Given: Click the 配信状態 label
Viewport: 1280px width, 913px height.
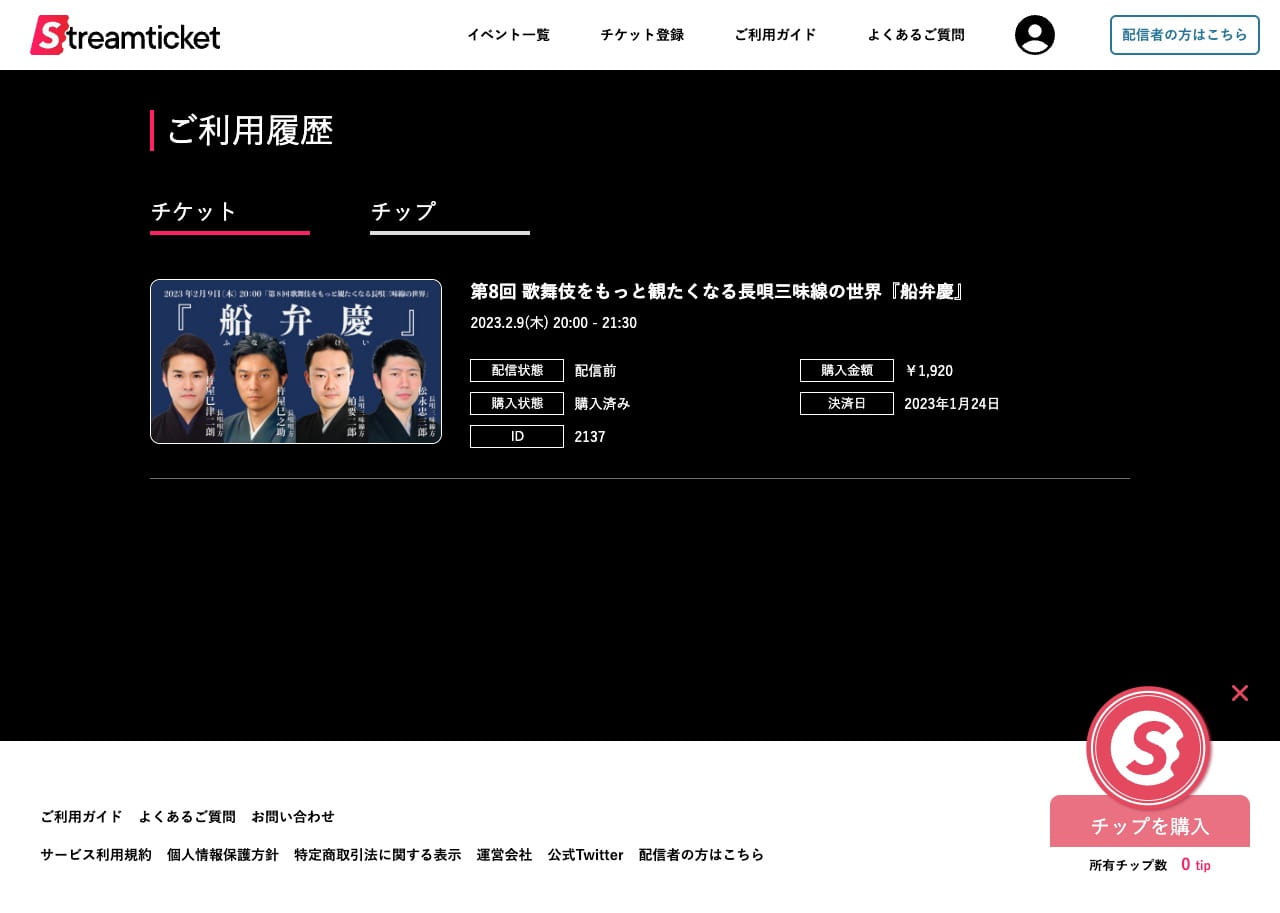Looking at the screenshot, I should pyautogui.click(x=517, y=370).
